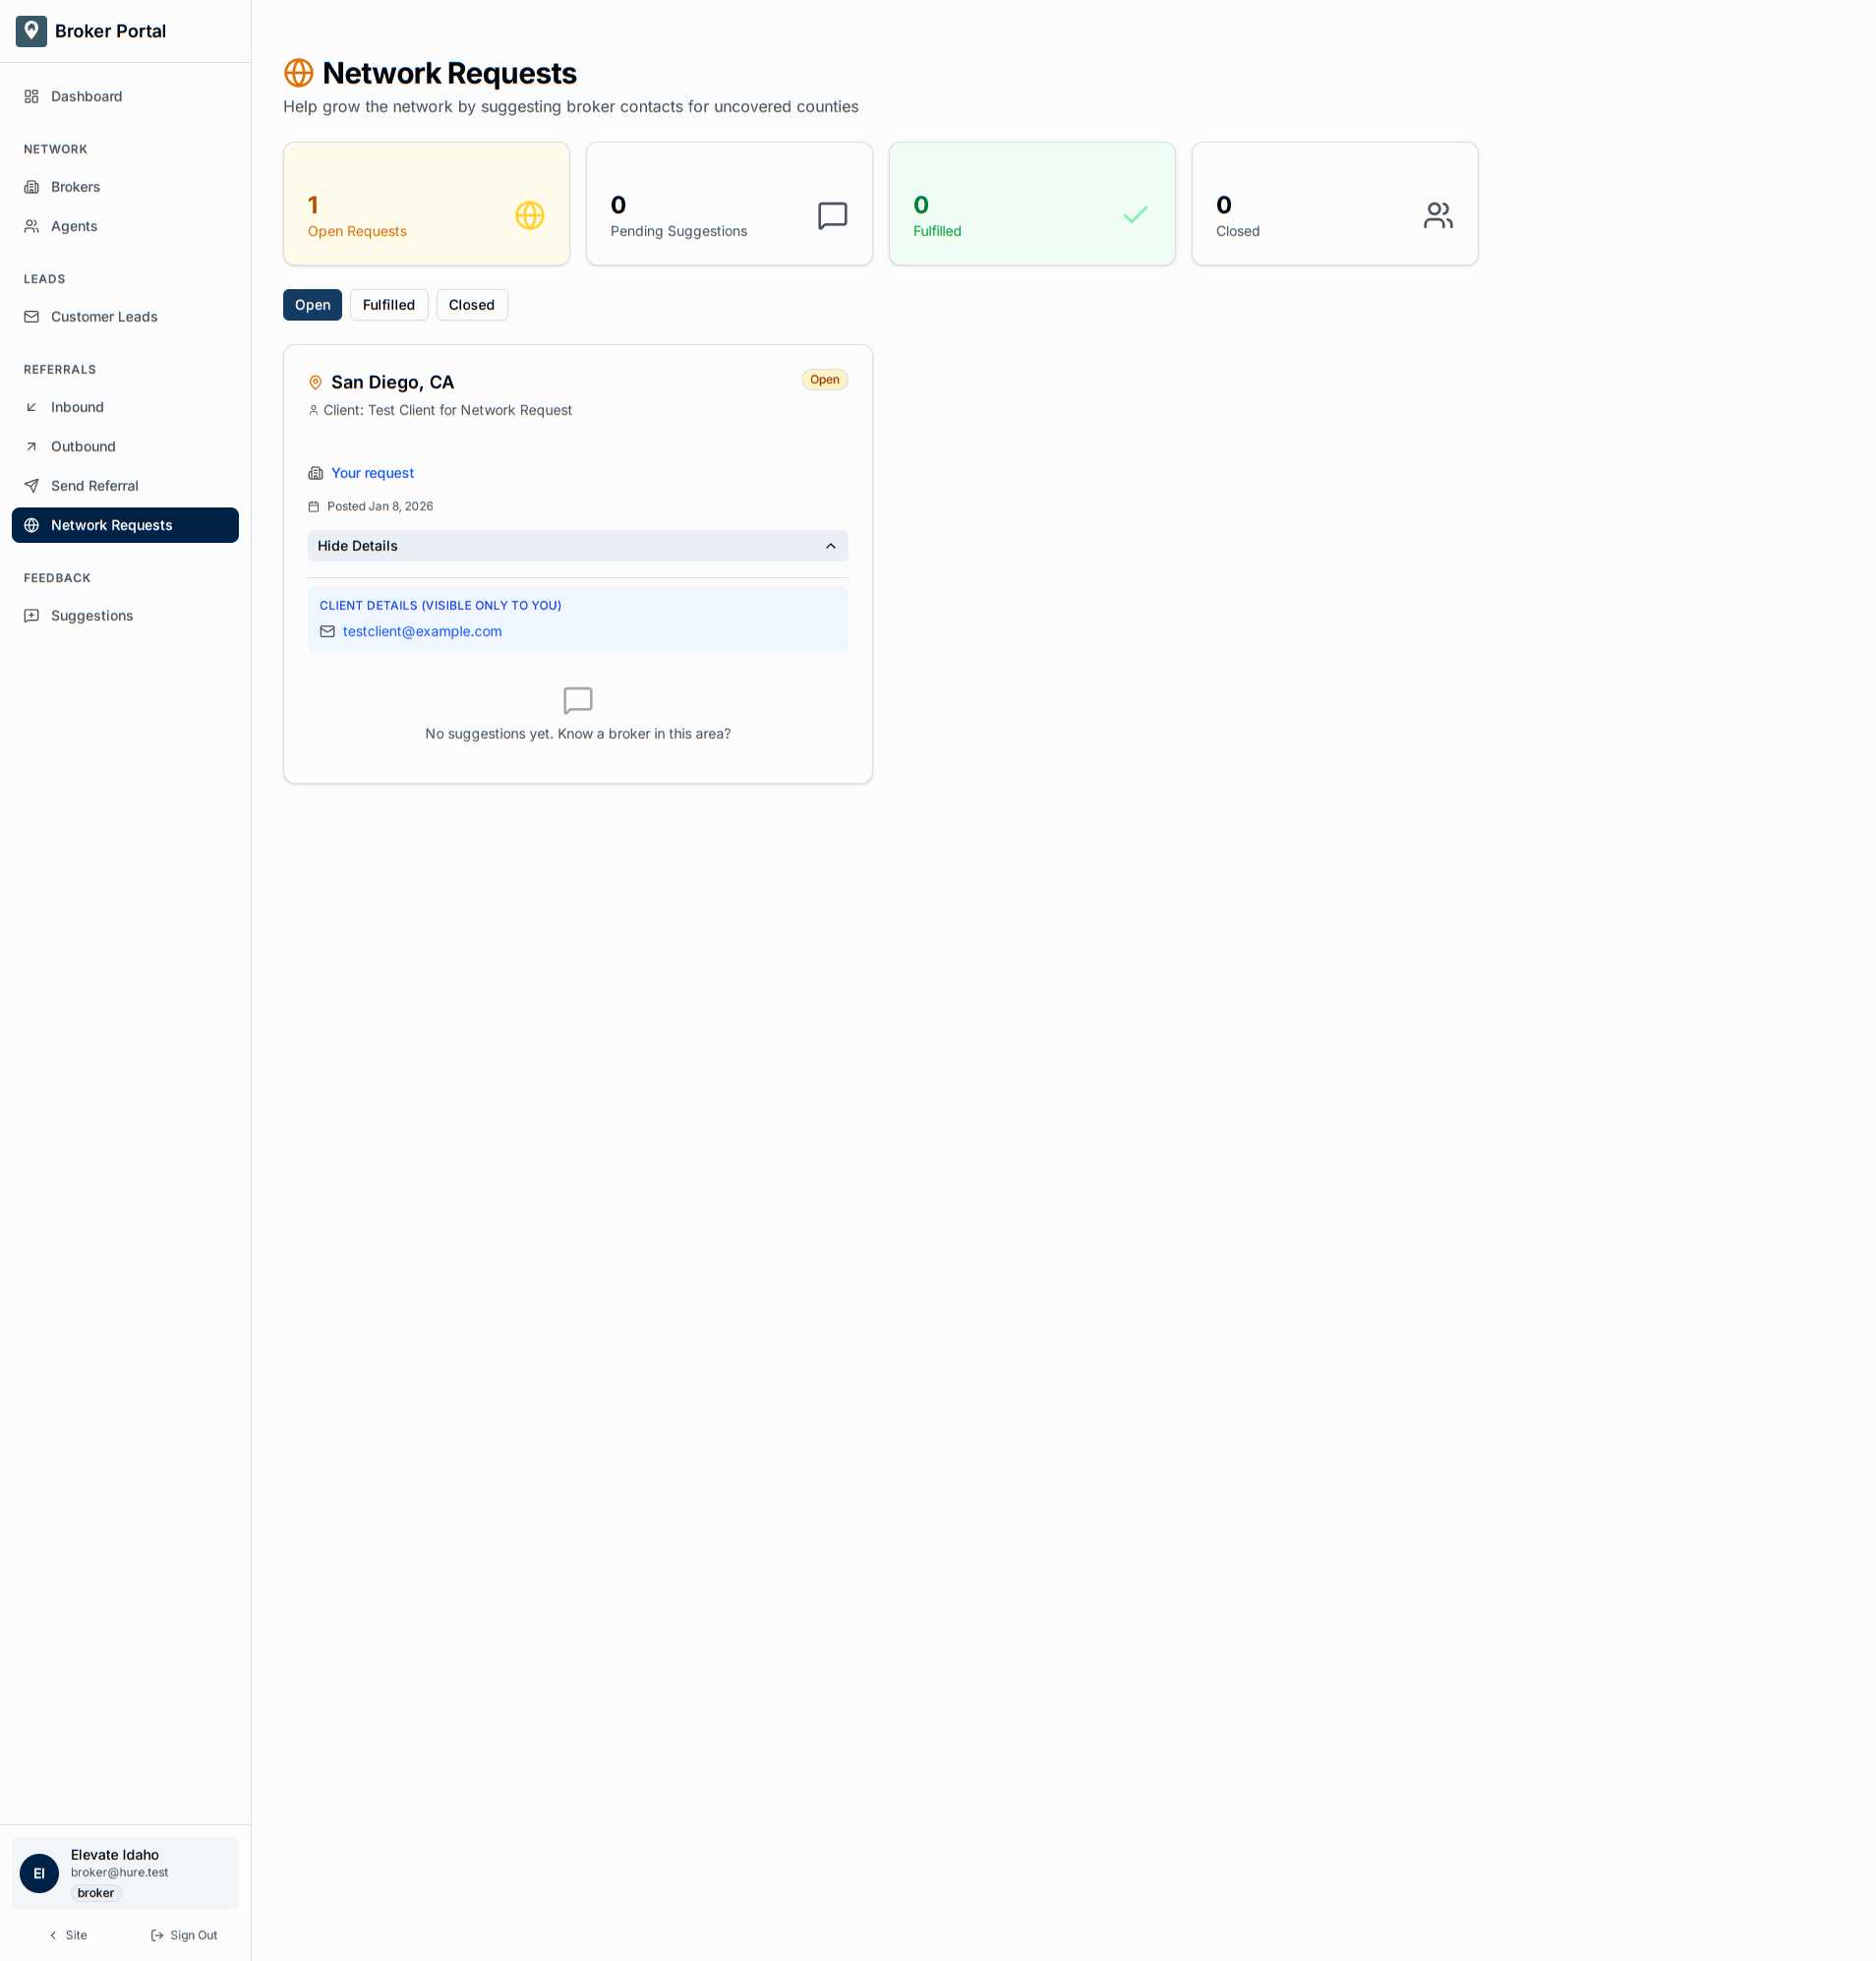This screenshot has height=1961, width=1876.
Task: Click the Elevate Idaho profile card
Action: pyautogui.click(x=125, y=1872)
